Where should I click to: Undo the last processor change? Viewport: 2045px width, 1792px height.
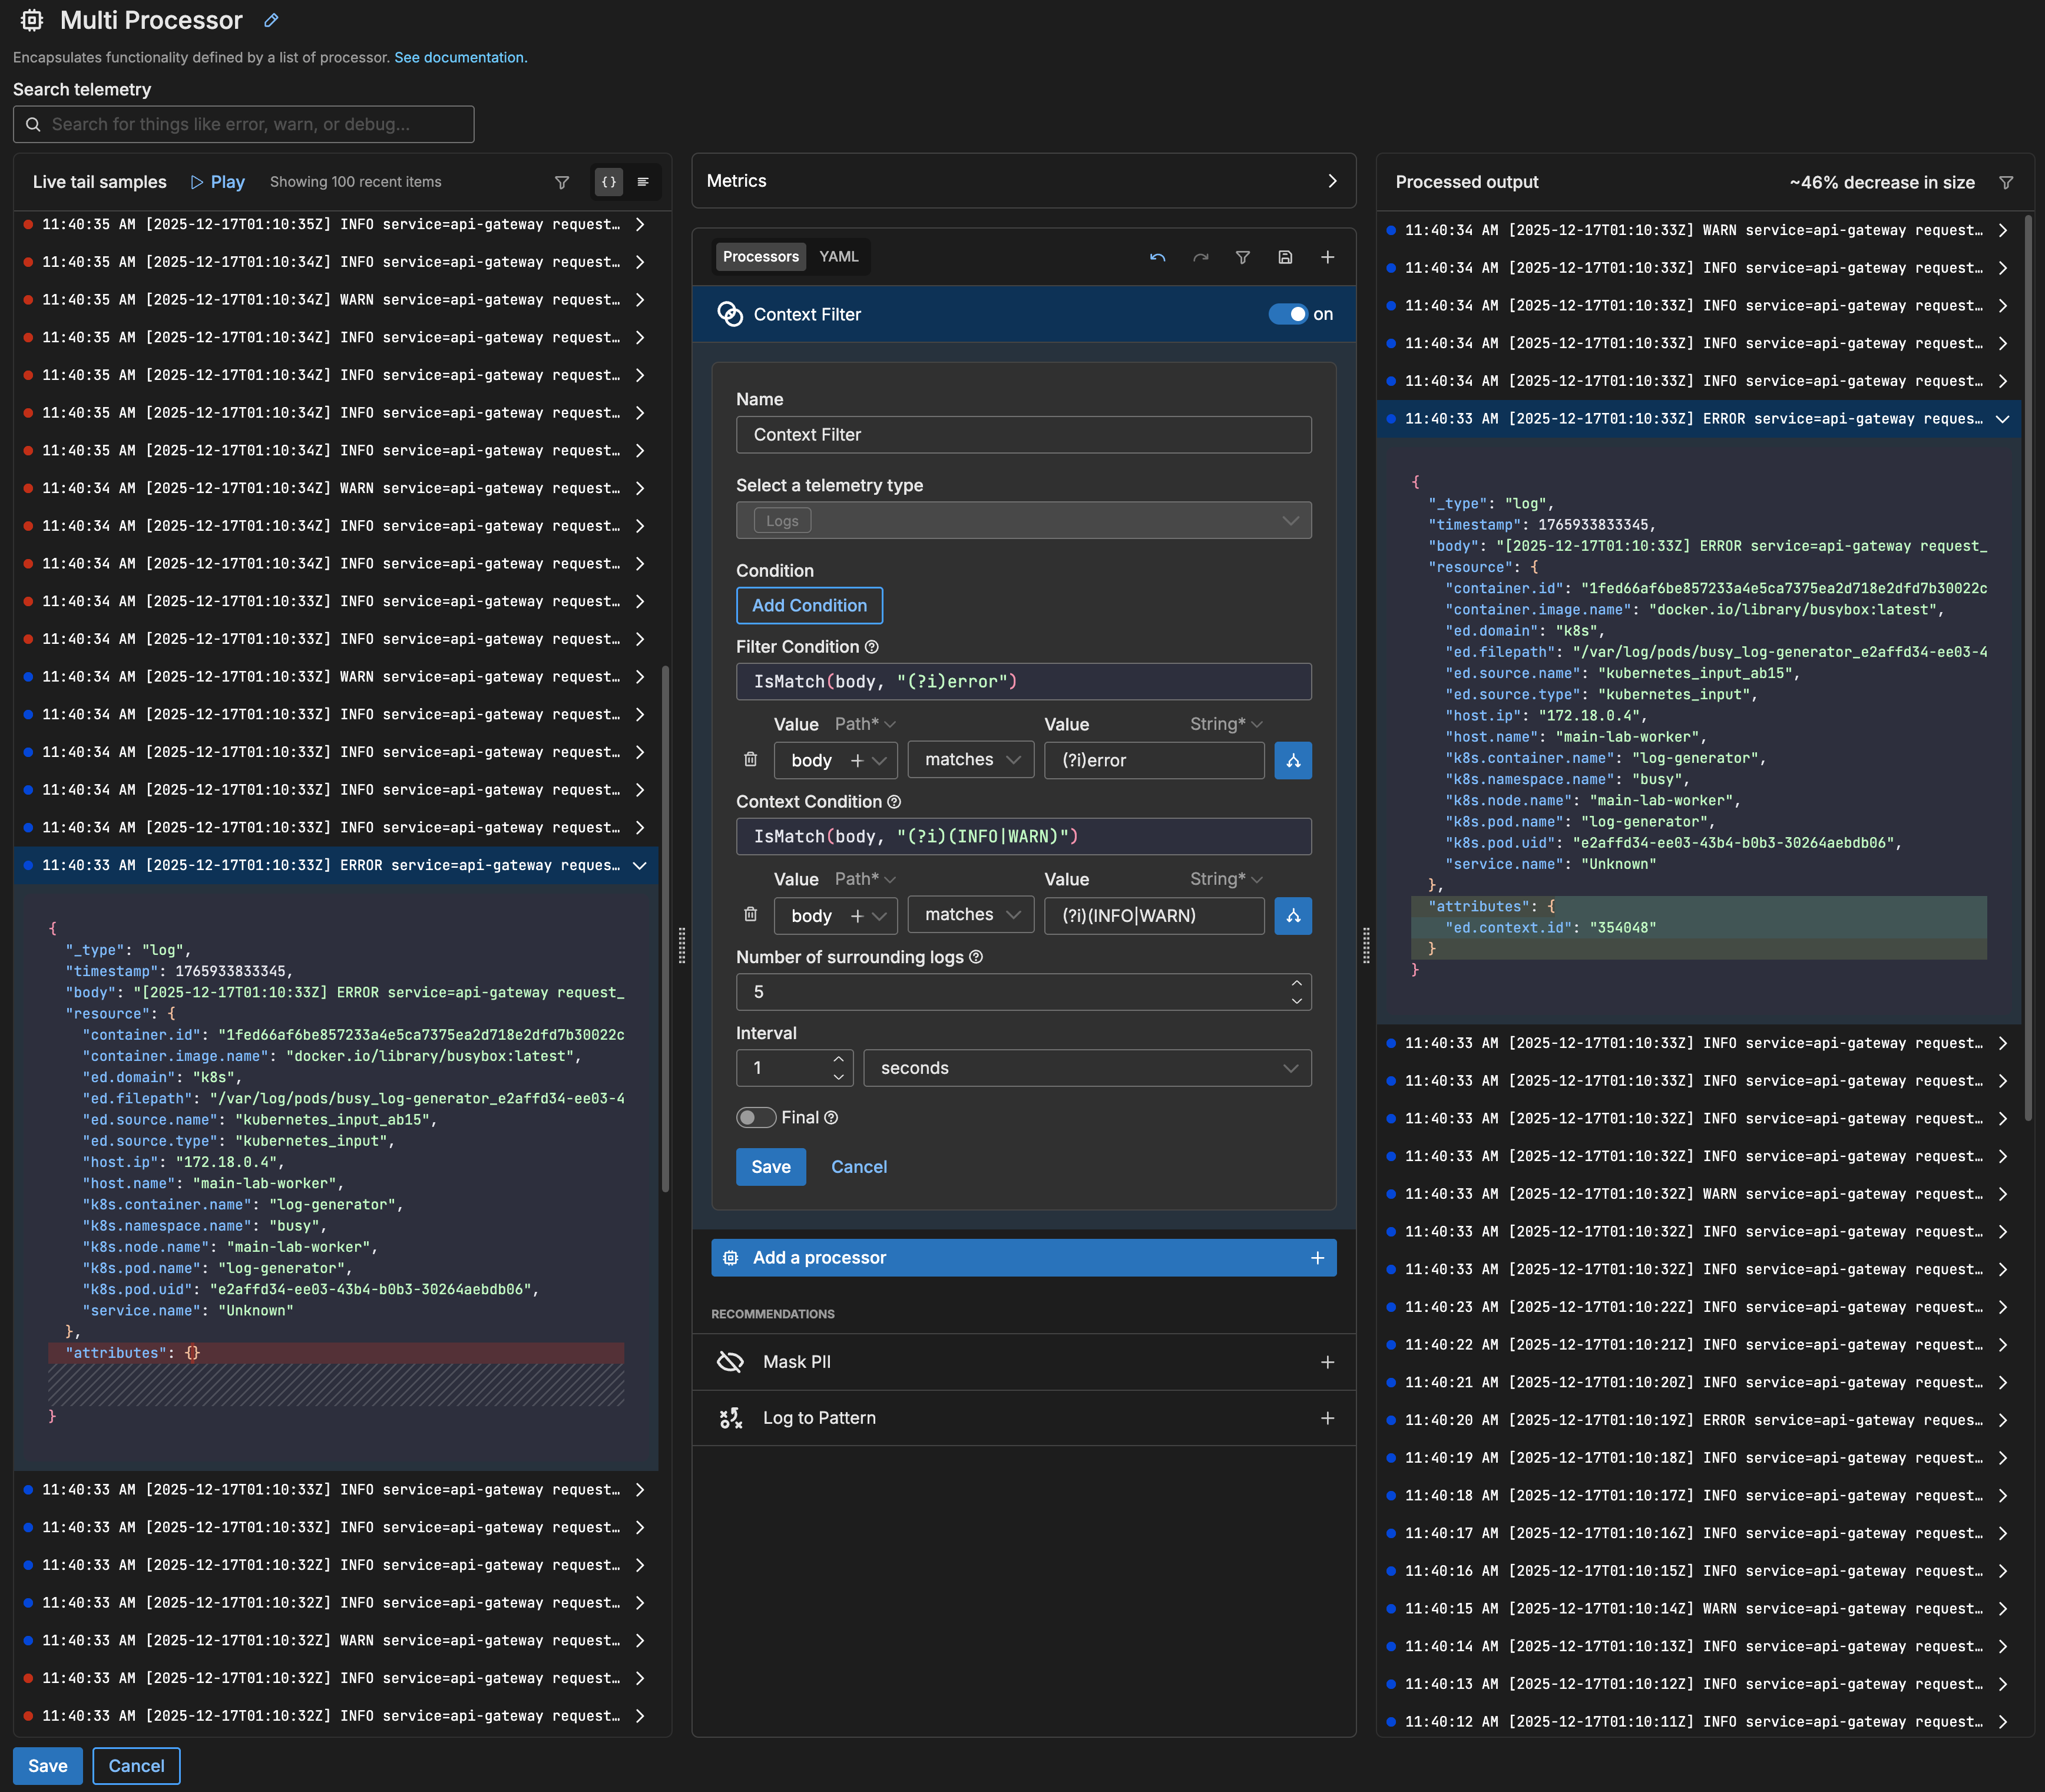click(x=1158, y=257)
